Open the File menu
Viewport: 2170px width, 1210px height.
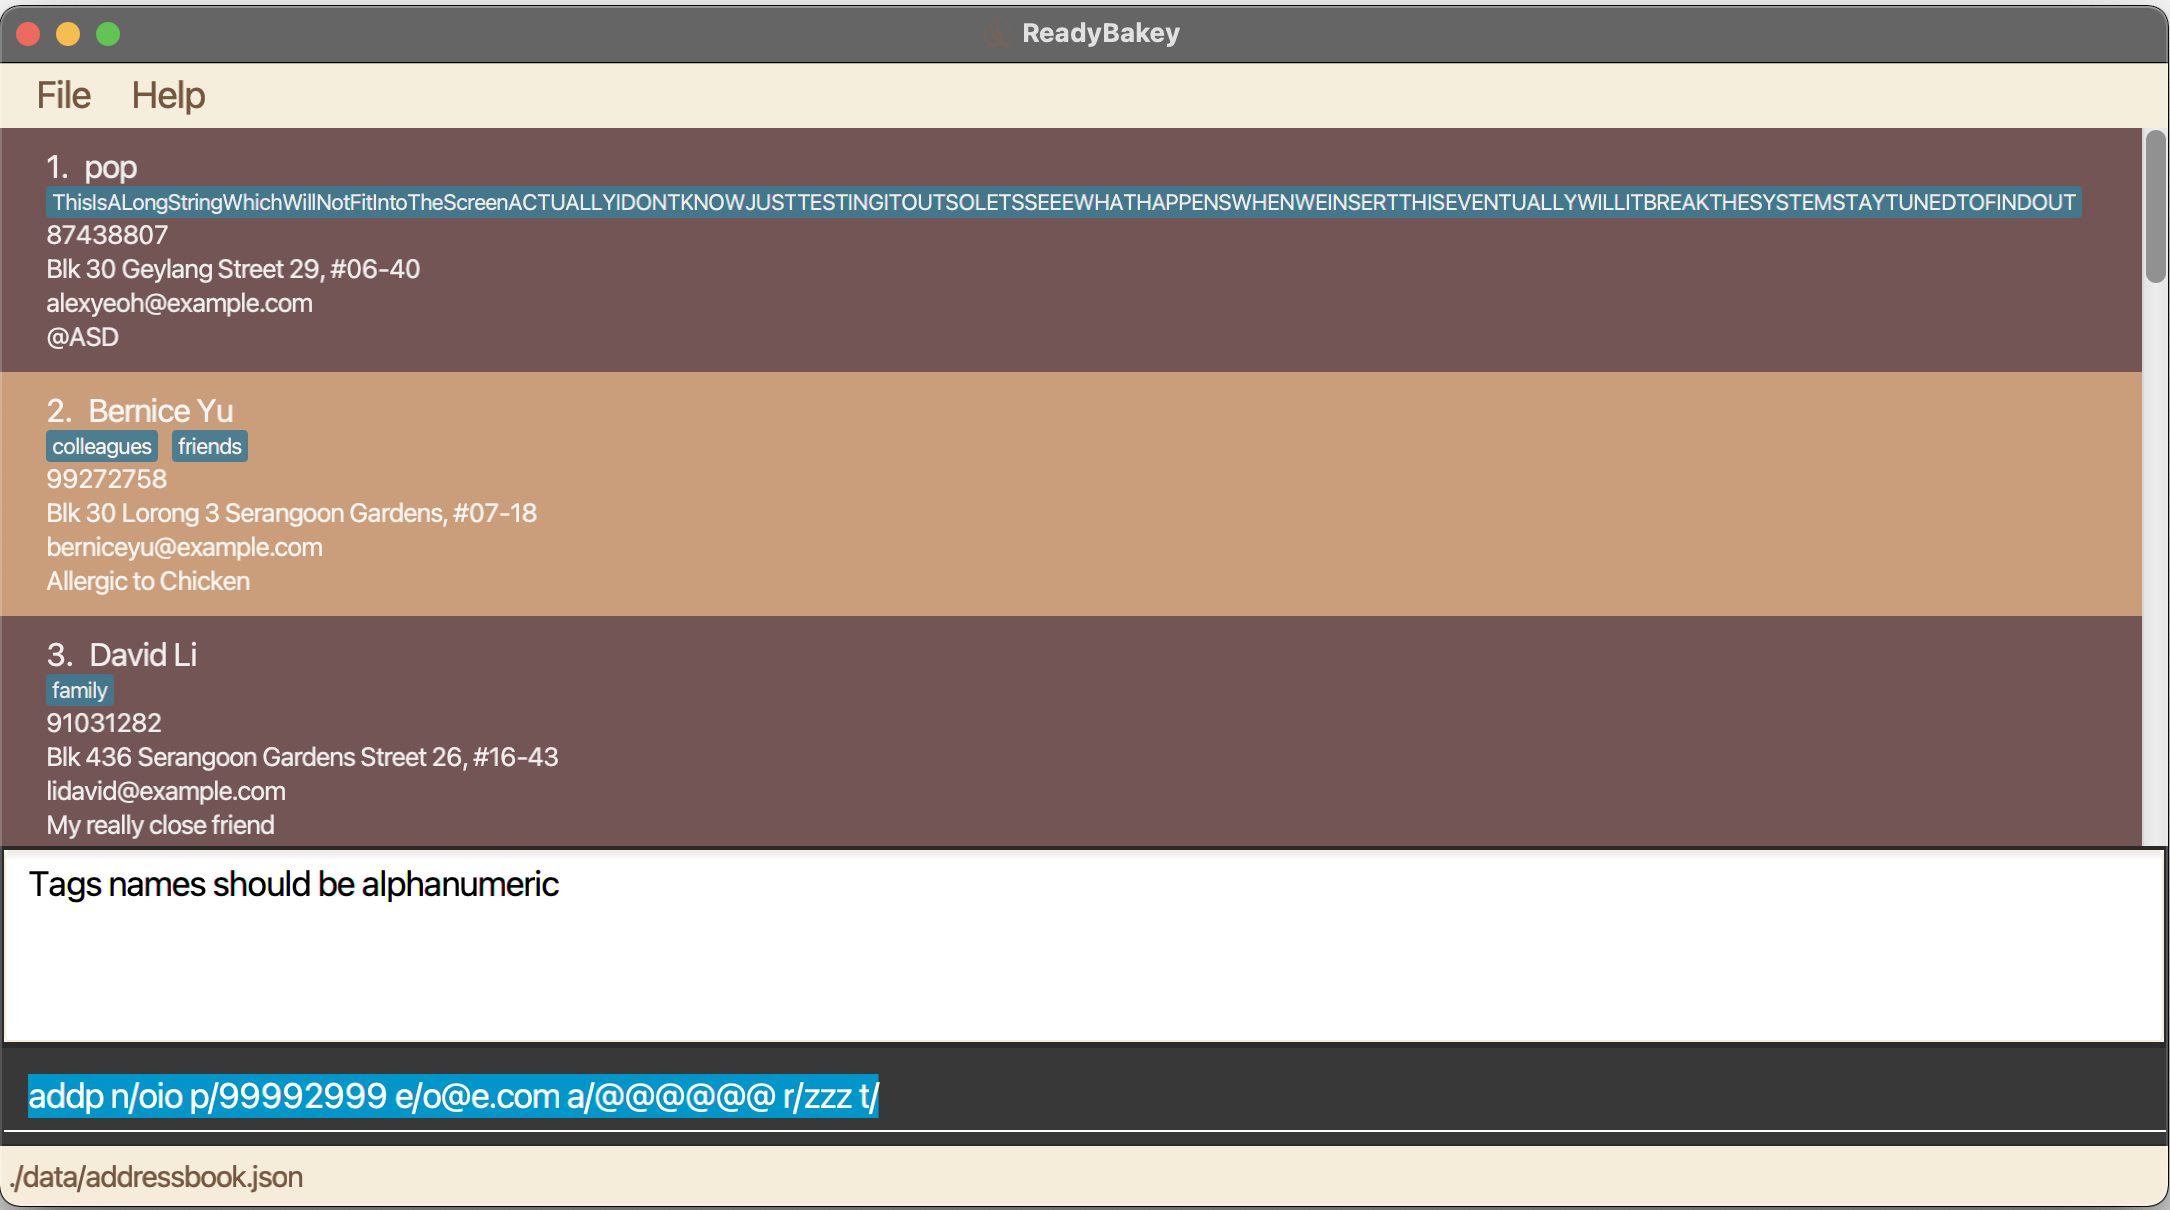63,95
